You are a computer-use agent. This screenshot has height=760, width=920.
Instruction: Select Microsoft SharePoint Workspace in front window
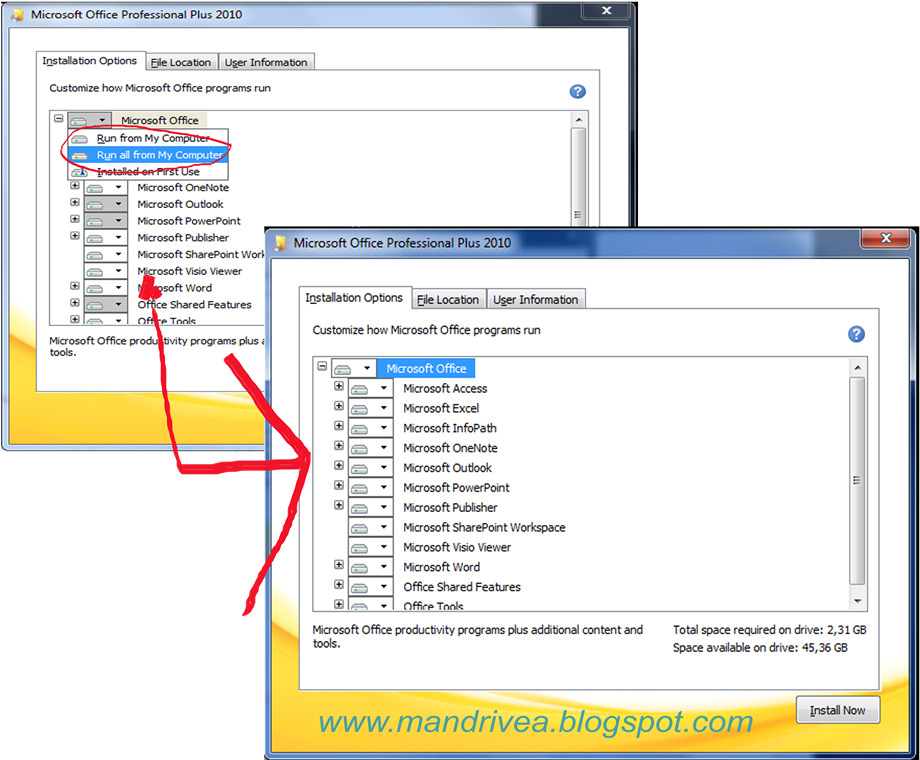point(484,528)
